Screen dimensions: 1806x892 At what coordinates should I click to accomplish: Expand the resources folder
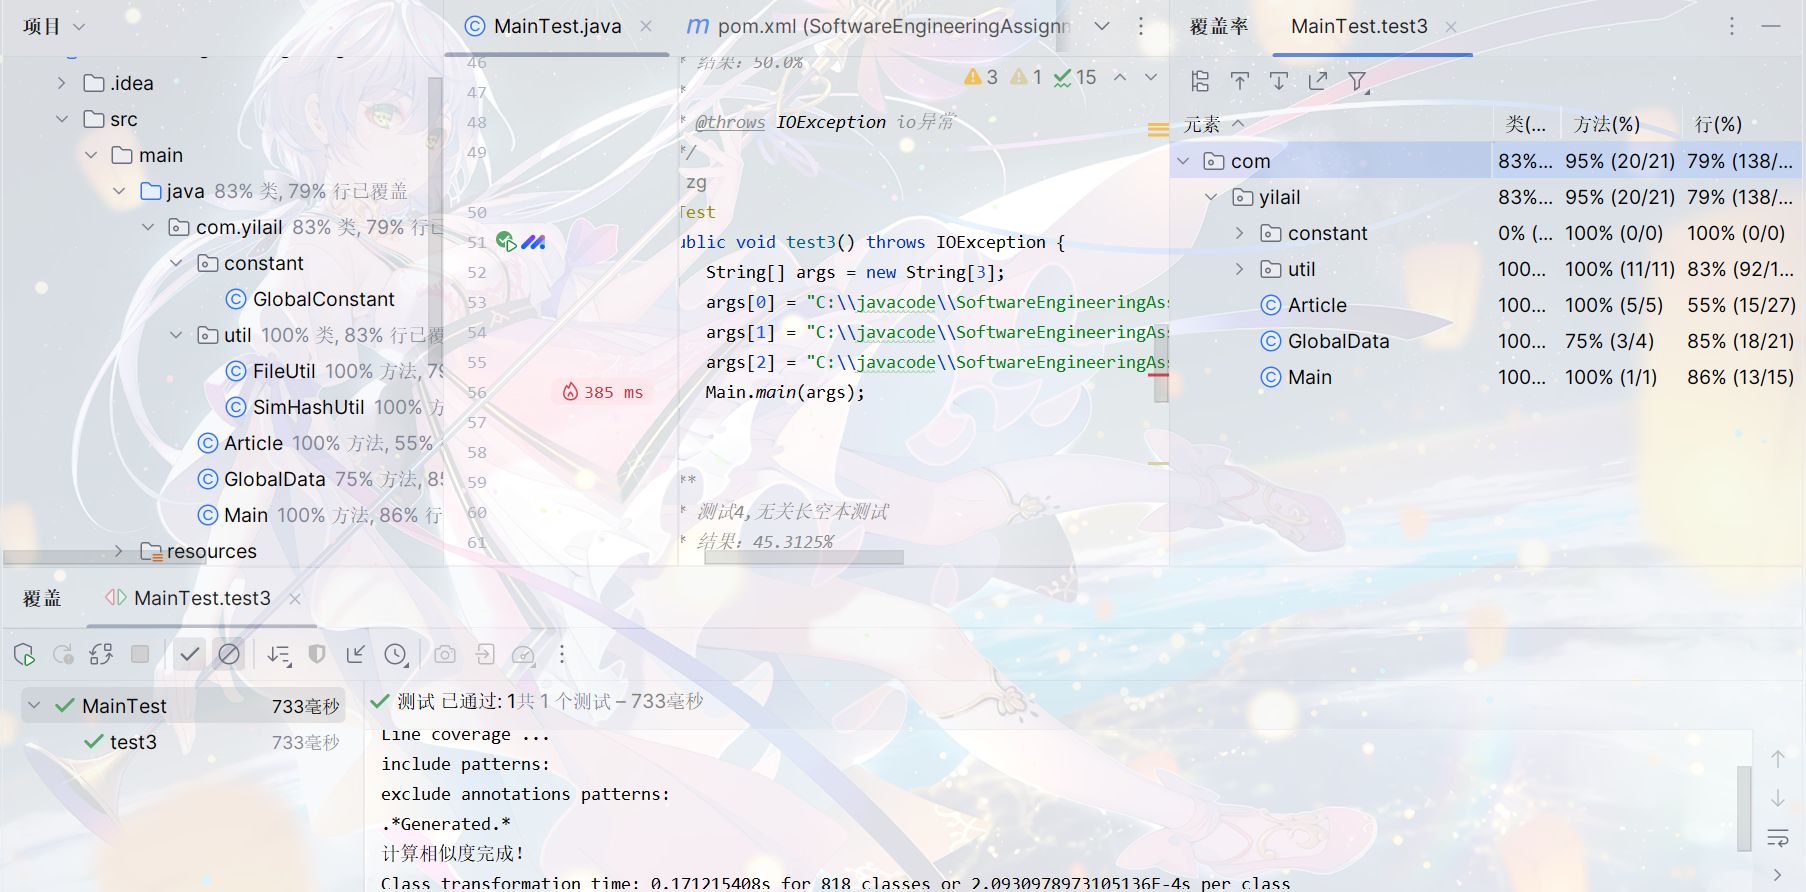(118, 551)
